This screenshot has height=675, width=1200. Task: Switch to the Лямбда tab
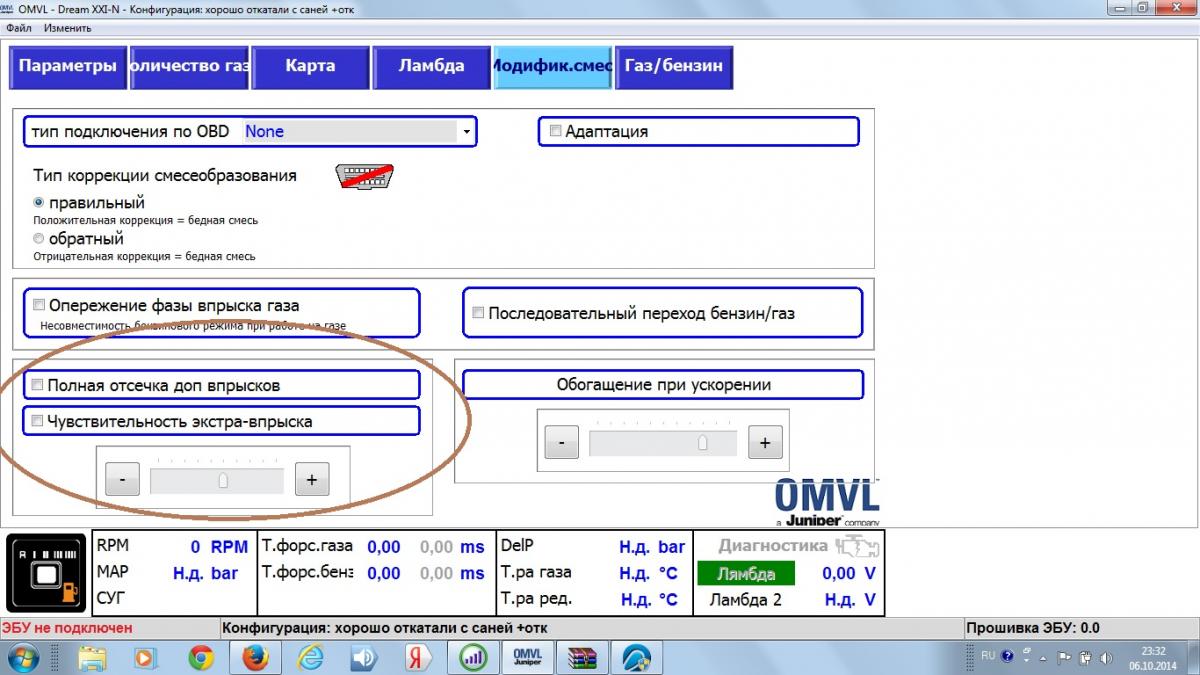[x=431, y=66]
